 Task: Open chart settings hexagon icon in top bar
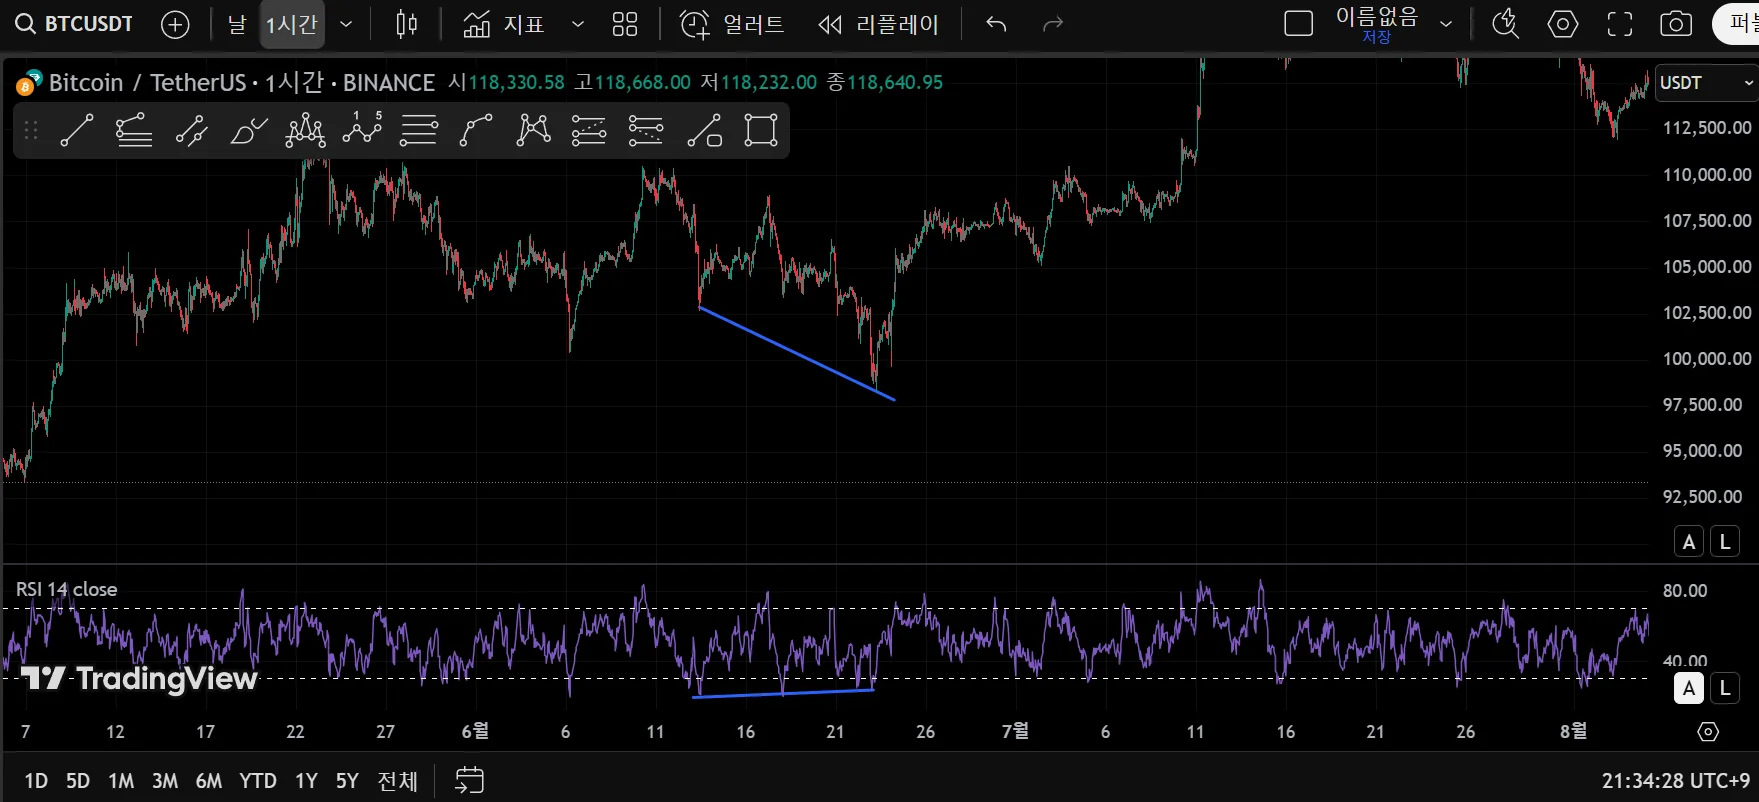pos(1562,24)
